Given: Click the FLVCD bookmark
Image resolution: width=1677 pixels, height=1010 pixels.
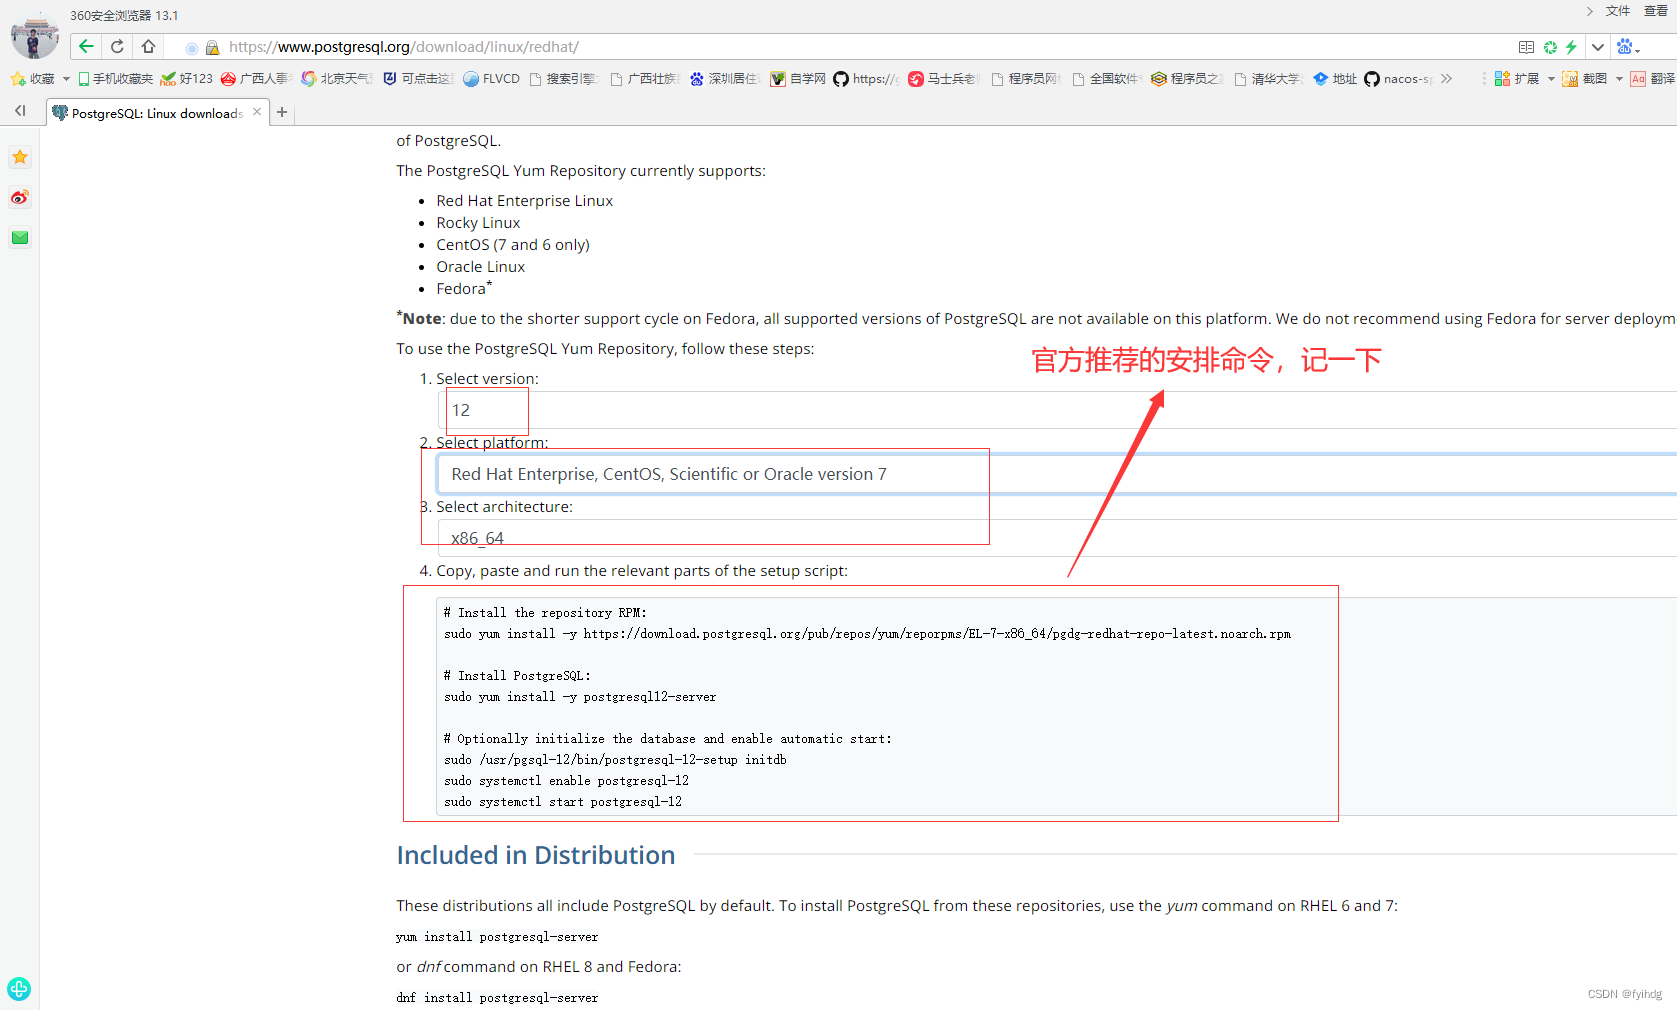Looking at the screenshot, I should pos(491,78).
